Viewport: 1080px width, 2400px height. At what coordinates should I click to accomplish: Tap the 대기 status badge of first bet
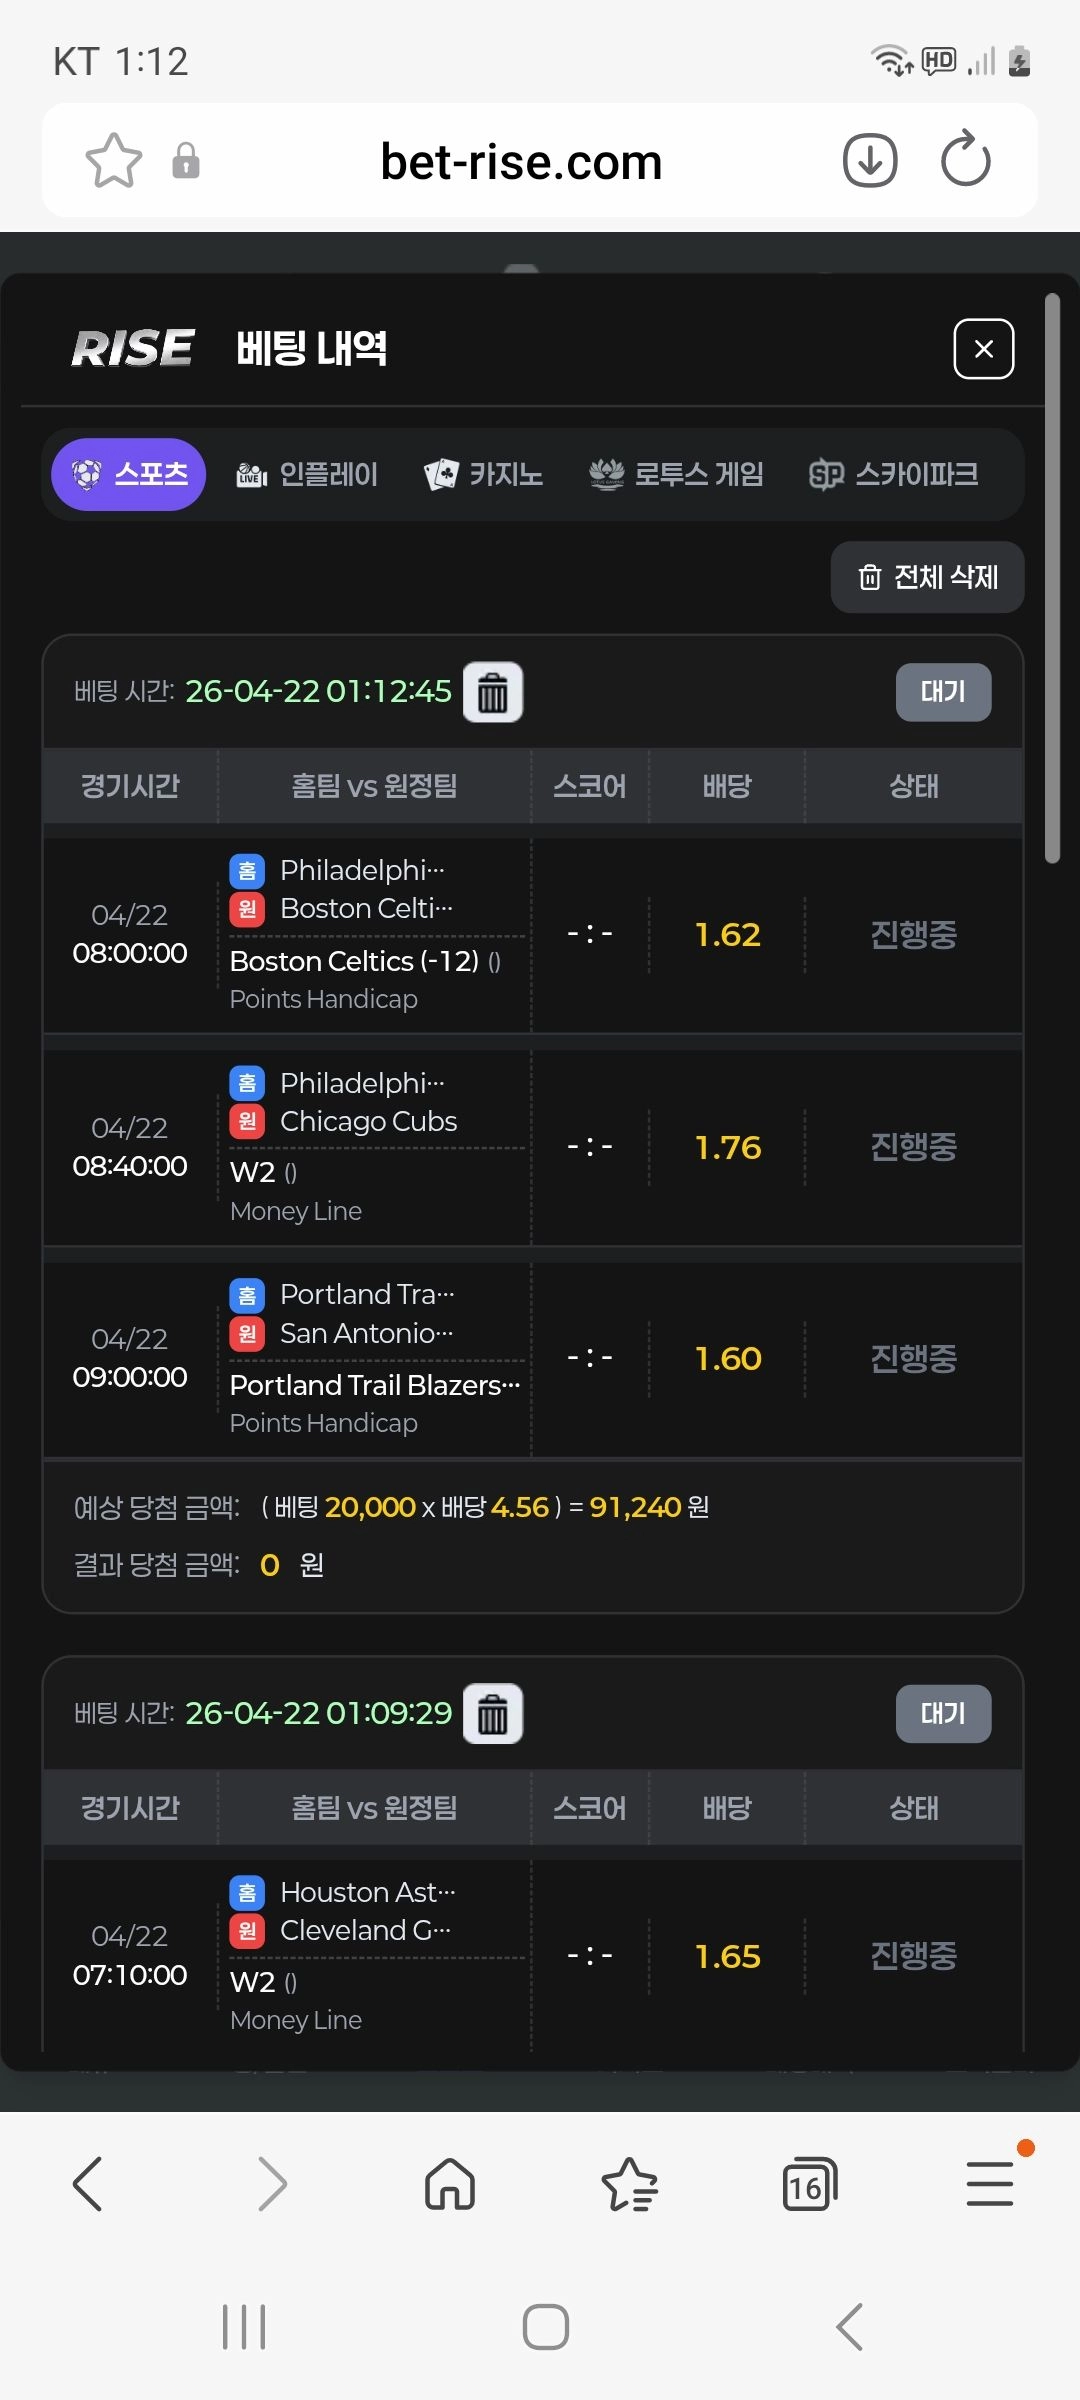pos(943,692)
